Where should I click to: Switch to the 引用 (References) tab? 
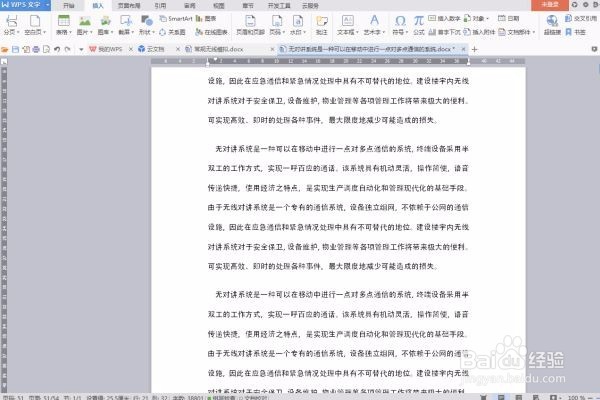[160, 6]
